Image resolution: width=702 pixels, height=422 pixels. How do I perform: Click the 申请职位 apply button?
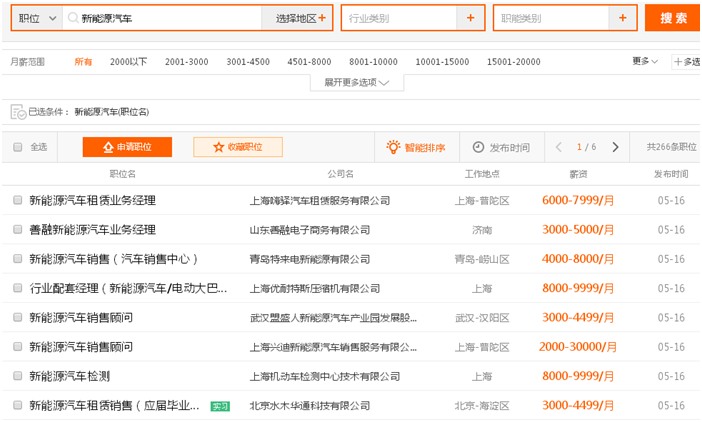coord(127,147)
